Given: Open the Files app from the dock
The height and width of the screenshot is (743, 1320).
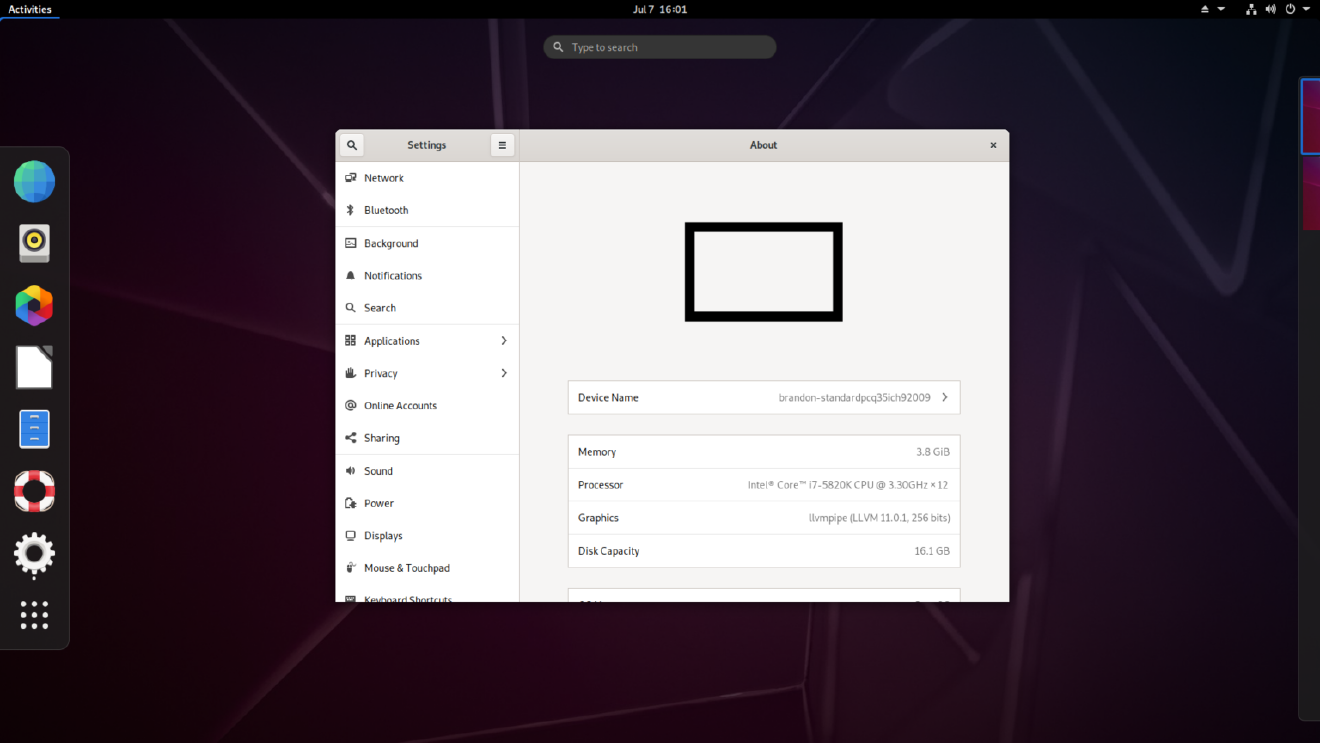Looking at the screenshot, I should [34, 428].
